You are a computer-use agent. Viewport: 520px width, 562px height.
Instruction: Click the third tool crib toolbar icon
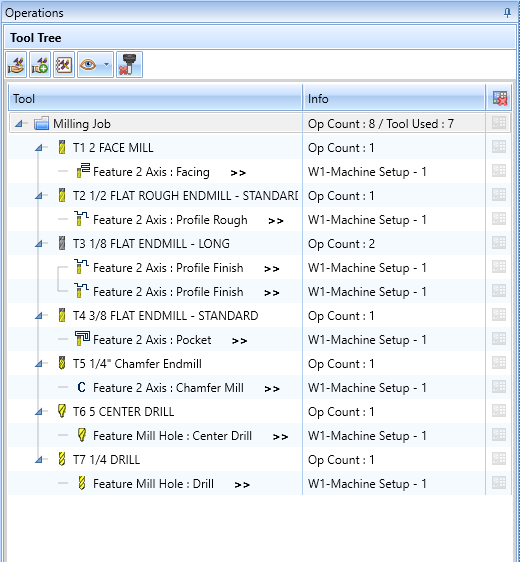click(x=64, y=65)
